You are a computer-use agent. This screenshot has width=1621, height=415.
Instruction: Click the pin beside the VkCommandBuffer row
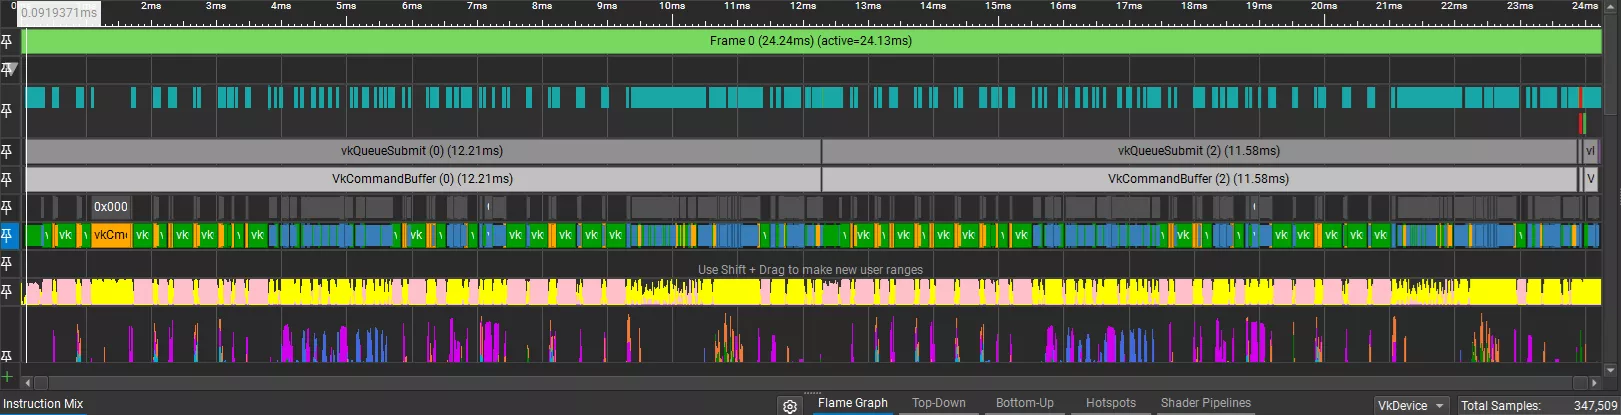pyautogui.click(x=7, y=179)
